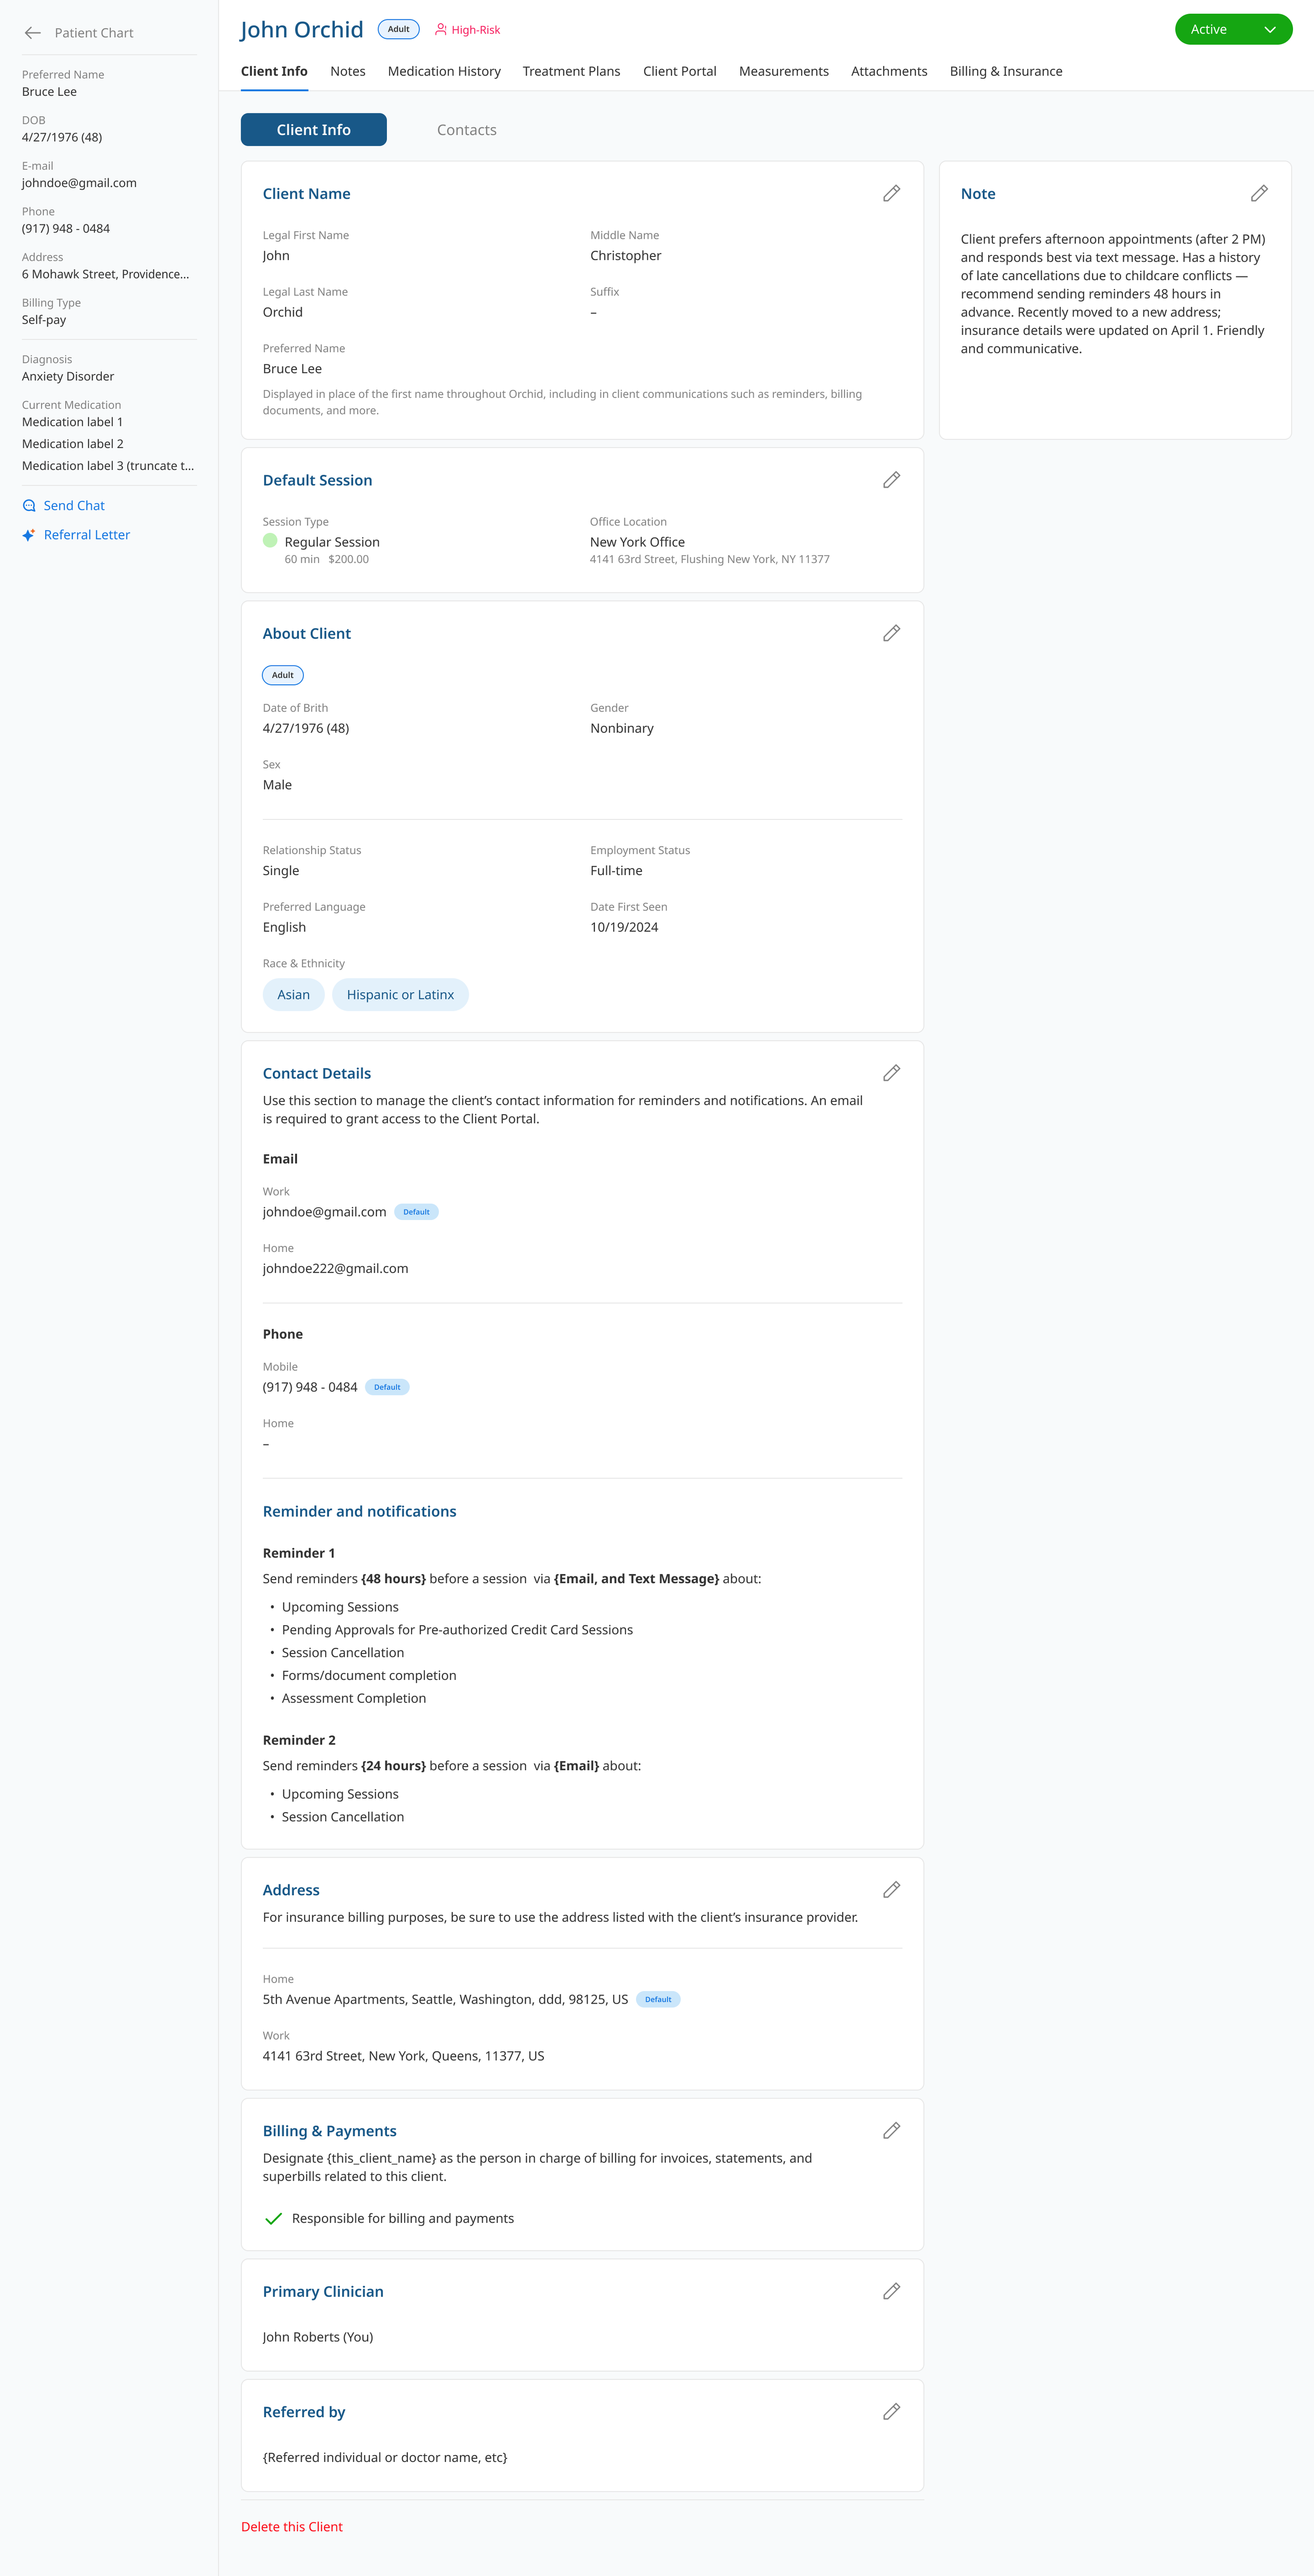This screenshot has height=2576, width=1314.
Task: Edit About Client using its pencil icon
Action: click(891, 633)
